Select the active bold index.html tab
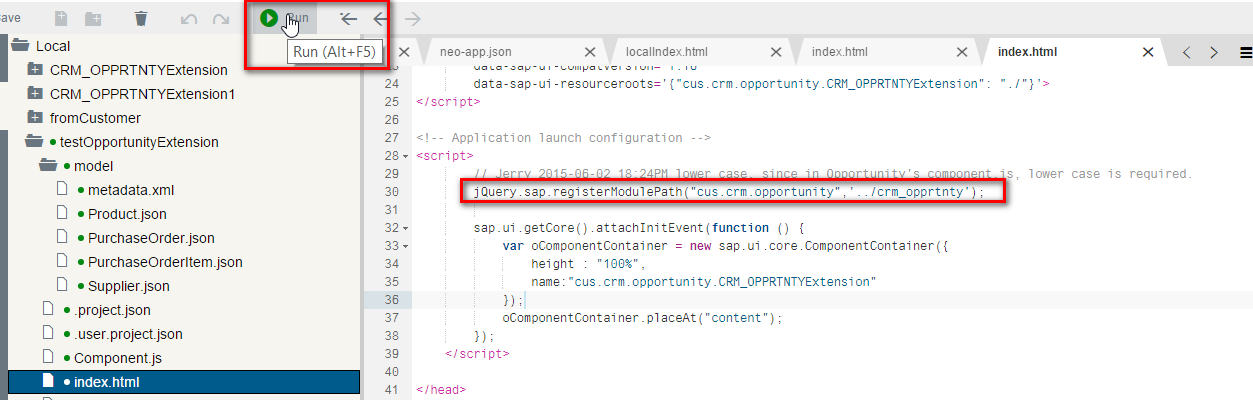Viewport: 1253px width, 400px height. click(x=1028, y=51)
